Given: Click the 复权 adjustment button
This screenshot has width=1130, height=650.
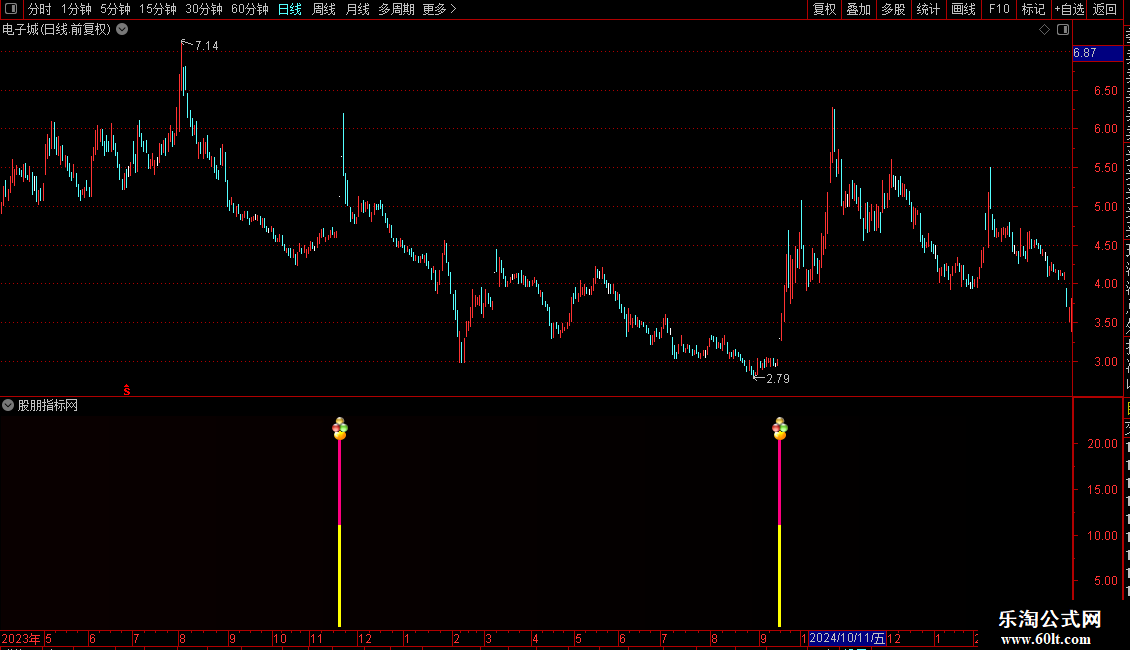Looking at the screenshot, I should (824, 9).
